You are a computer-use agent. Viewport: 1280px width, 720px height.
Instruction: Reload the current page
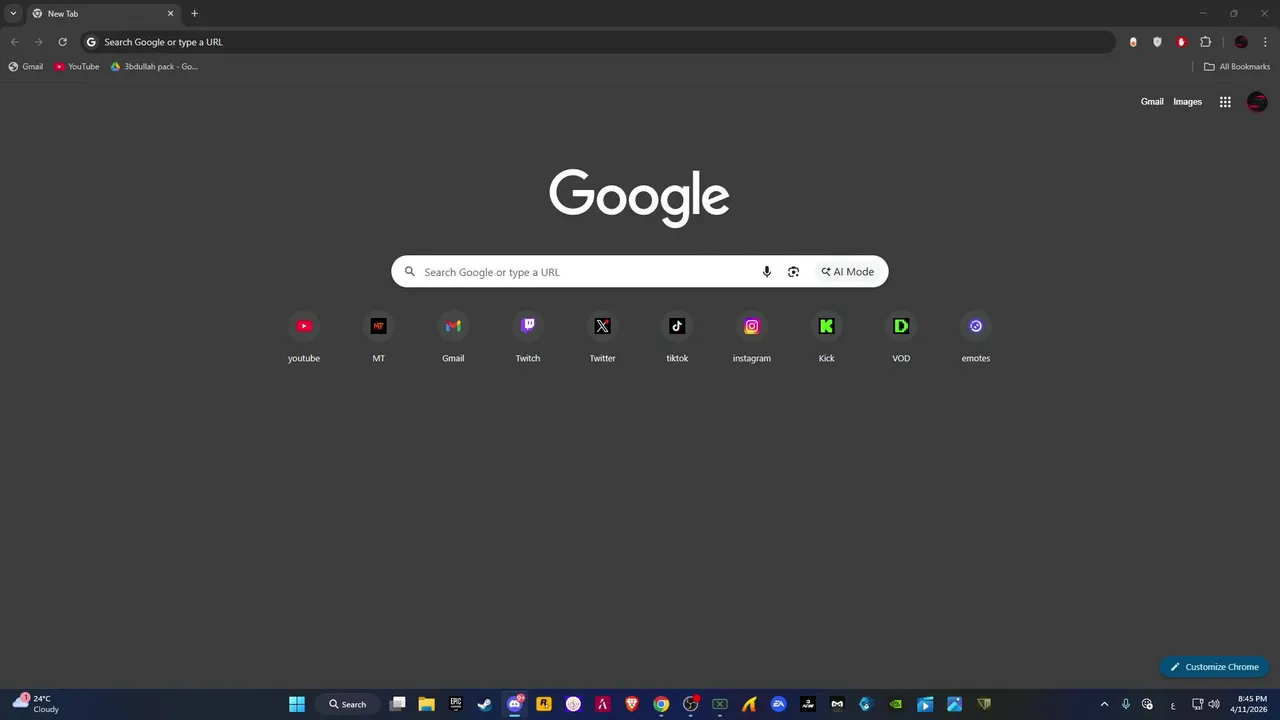tap(62, 42)
